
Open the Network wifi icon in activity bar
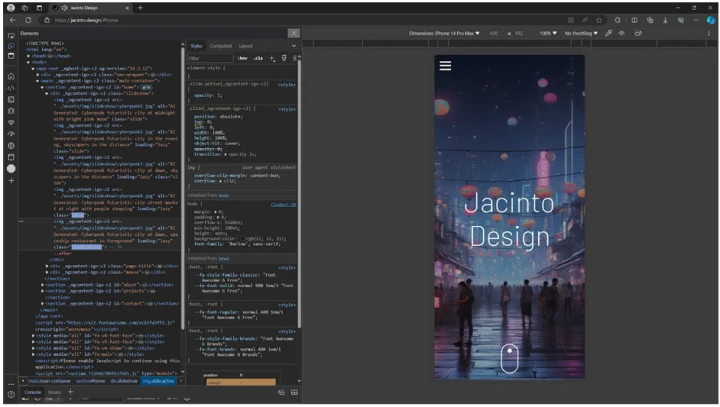(x=11, y=123)
